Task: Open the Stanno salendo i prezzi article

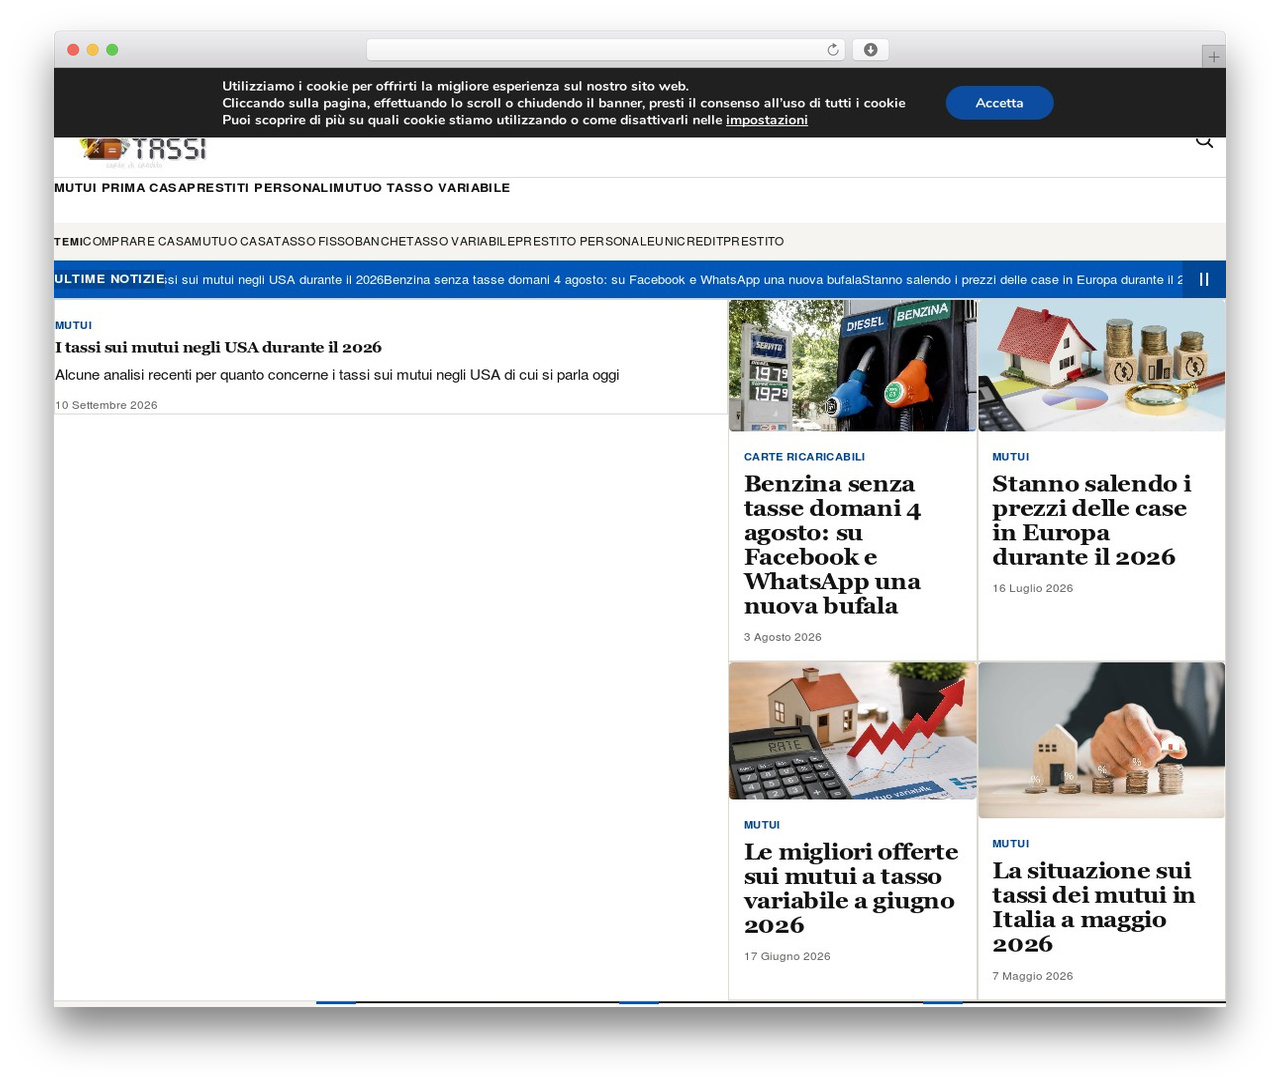Action: 1092,520
